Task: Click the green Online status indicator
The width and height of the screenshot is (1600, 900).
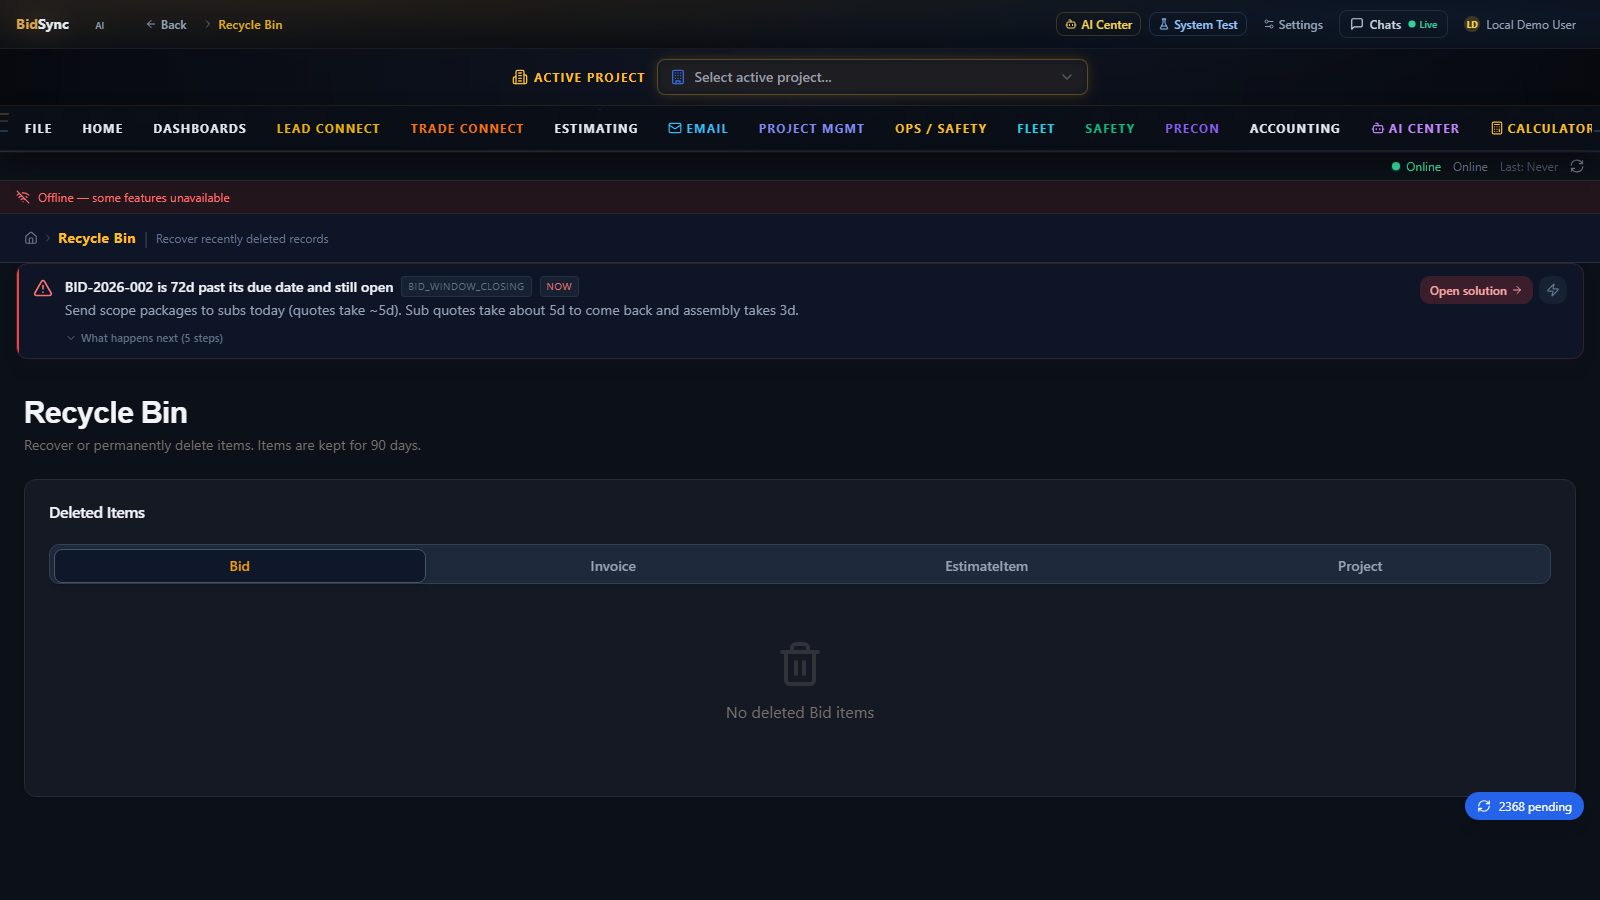Action: click(1416, 166)
